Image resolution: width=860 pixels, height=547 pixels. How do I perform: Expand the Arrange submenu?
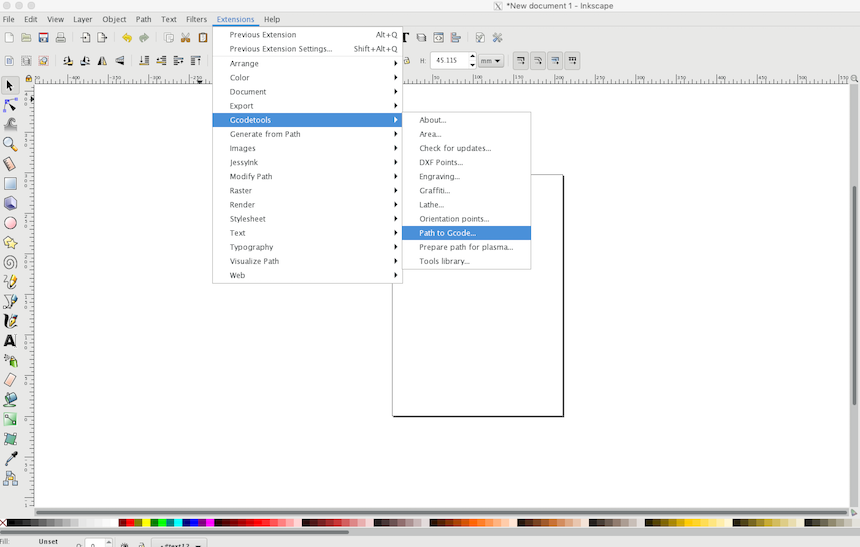pos(307,64)
